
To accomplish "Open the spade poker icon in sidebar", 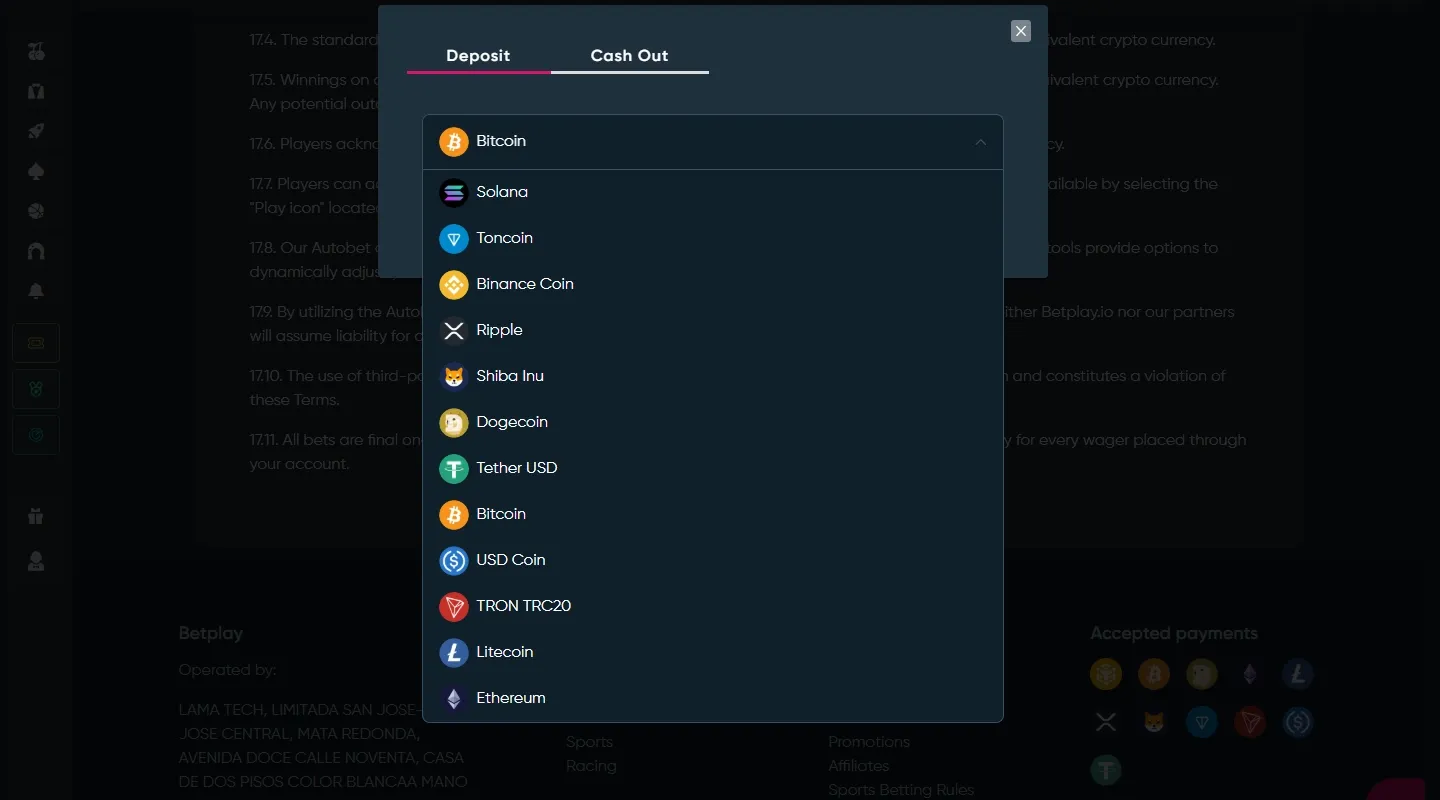I will coord(36,172).
